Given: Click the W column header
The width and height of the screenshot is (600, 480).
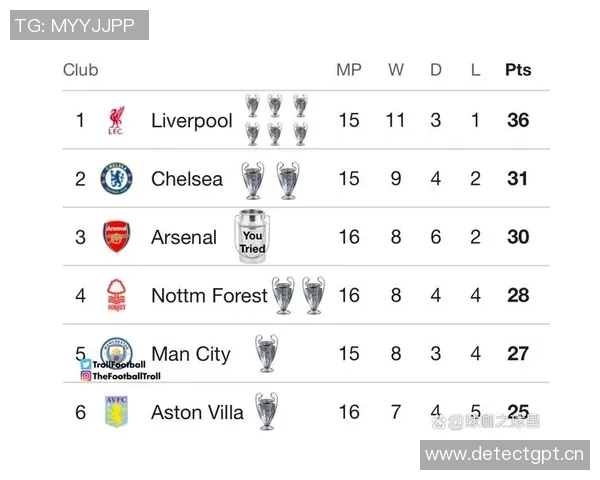Looking at the screenshot, I should point(396,70).
